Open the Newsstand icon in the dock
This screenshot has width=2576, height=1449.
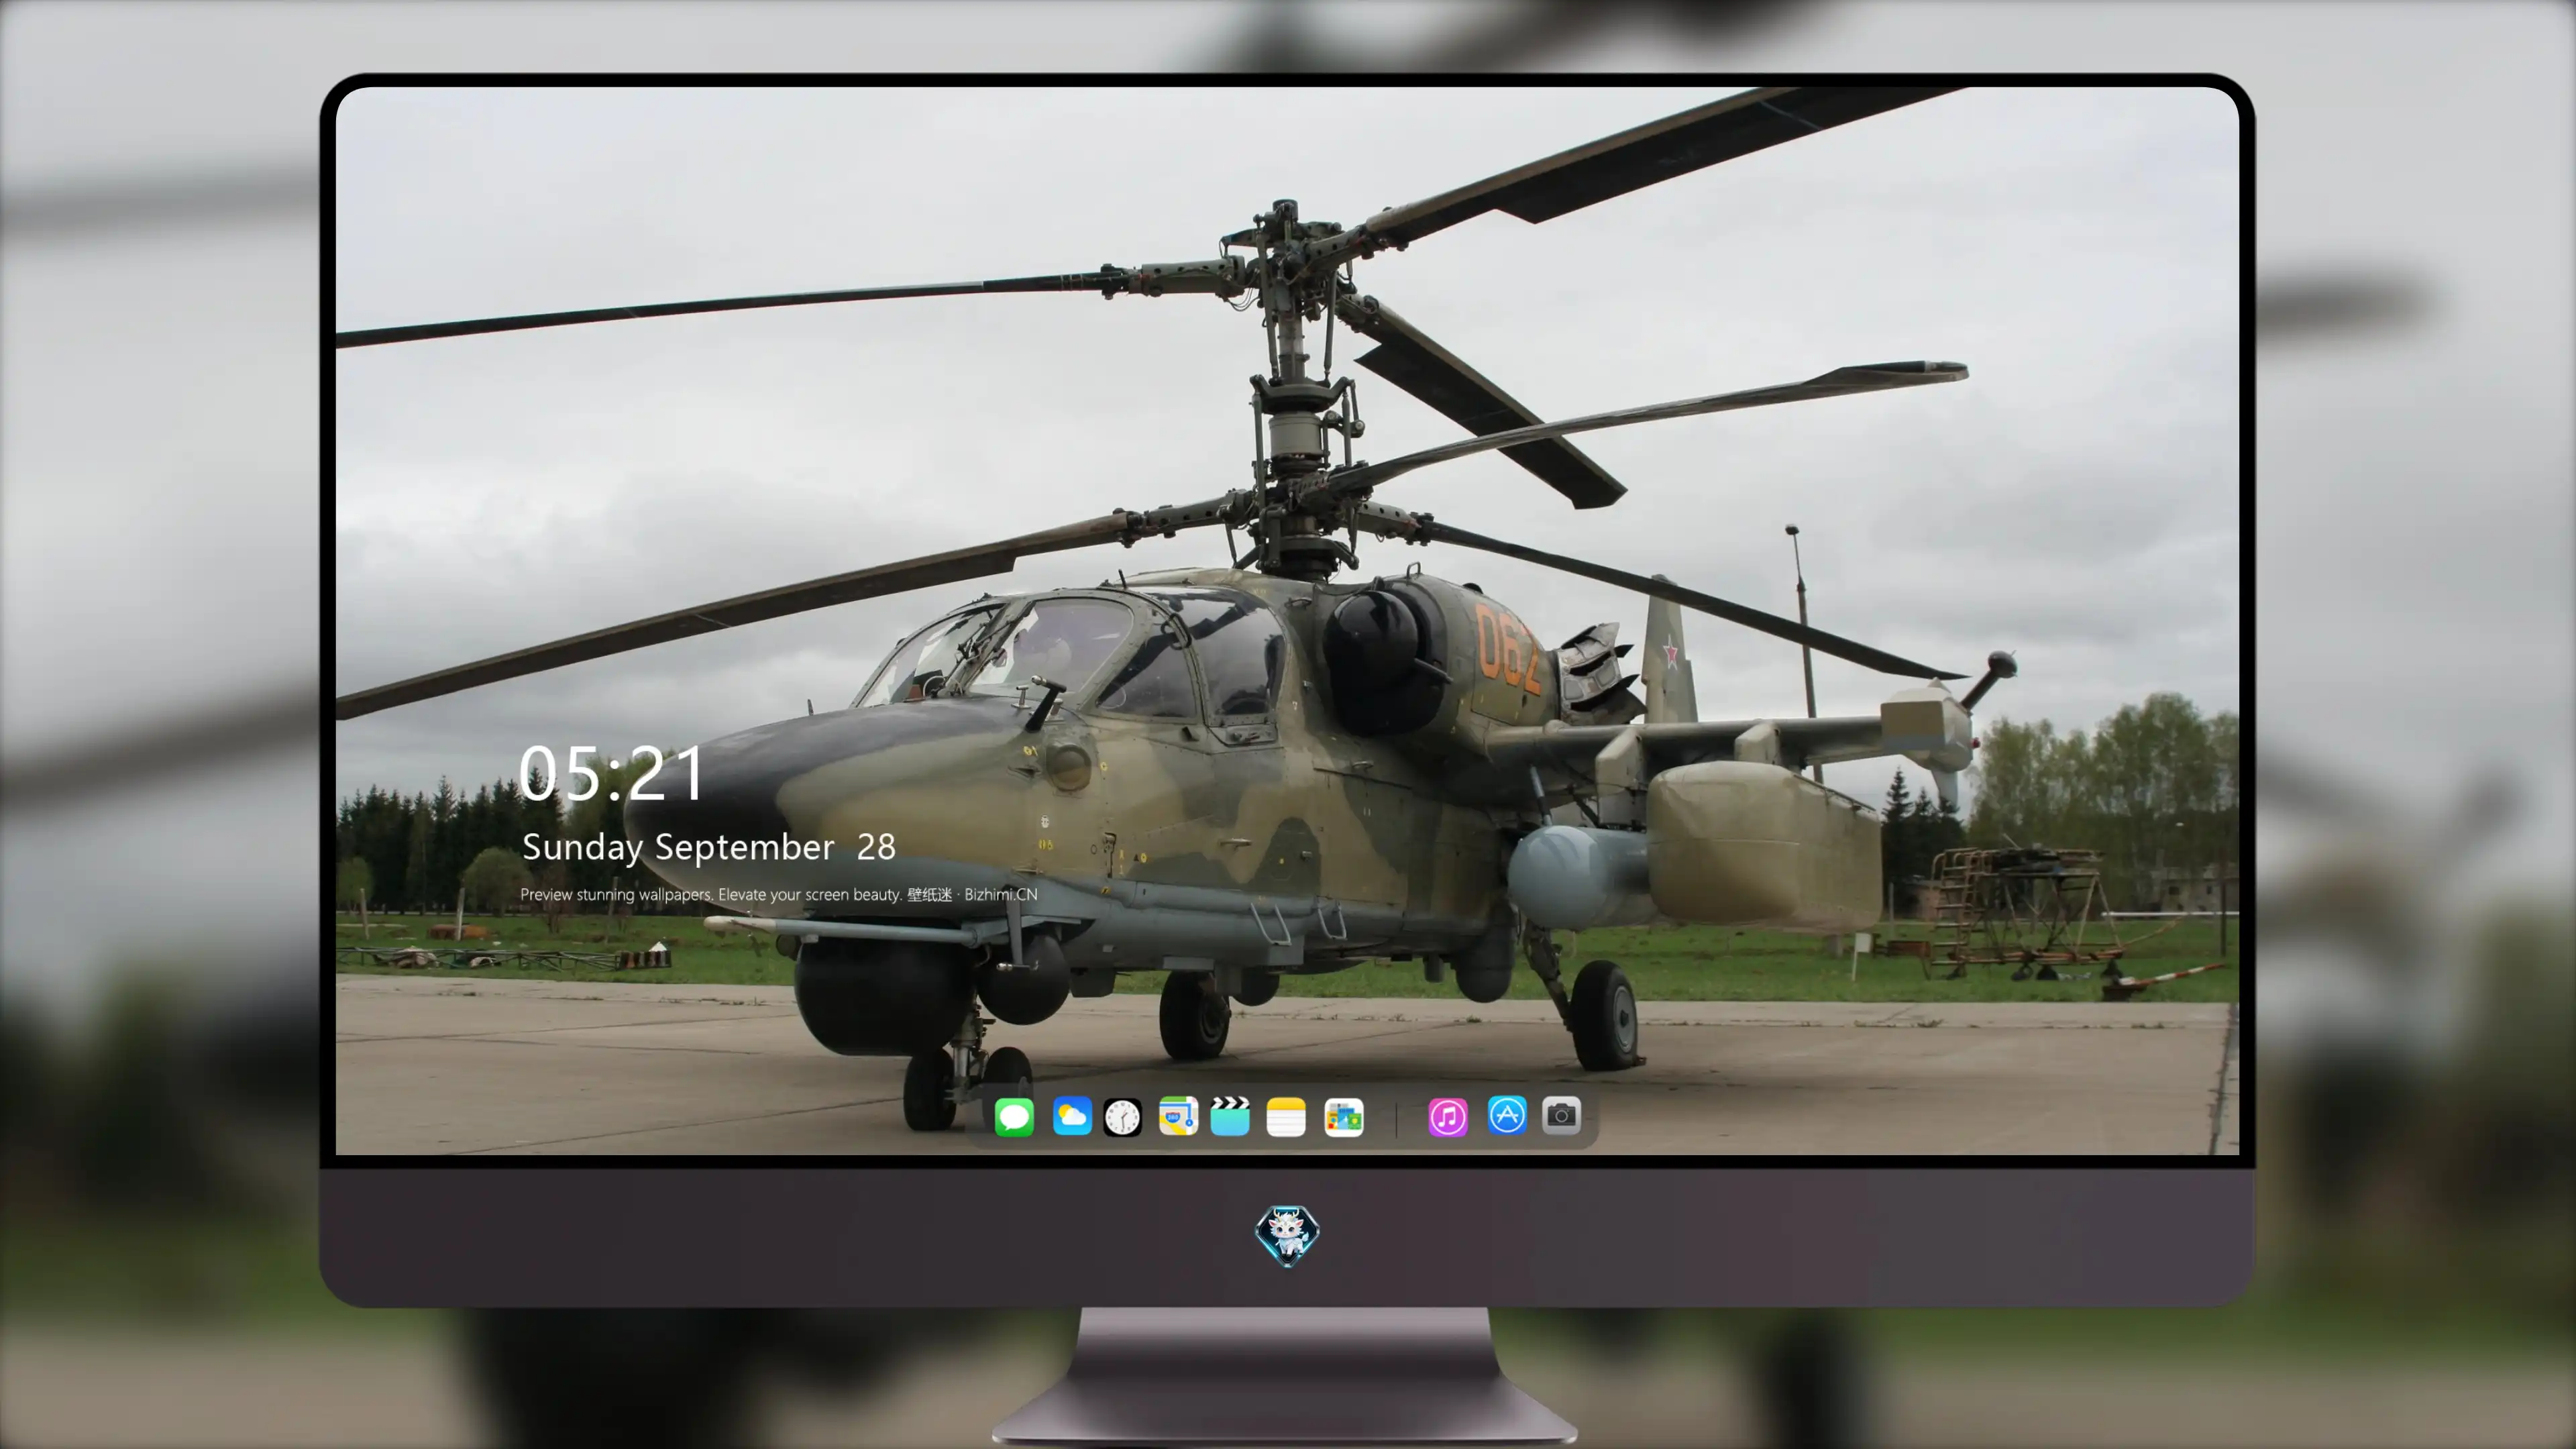(x=1344, y=1117)
